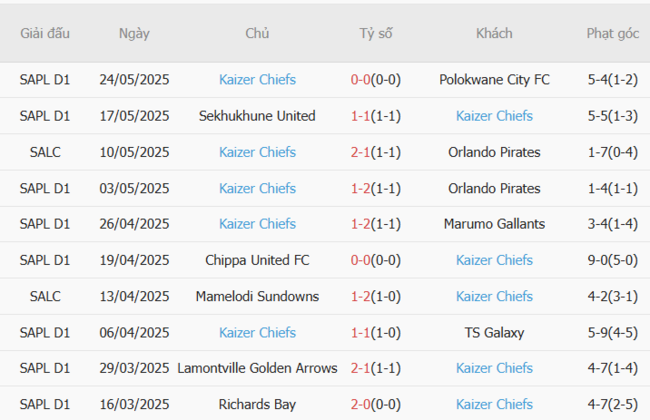Select the Phạt góc column header
Viewport: 650px width, 420px height.
(613, 34)
